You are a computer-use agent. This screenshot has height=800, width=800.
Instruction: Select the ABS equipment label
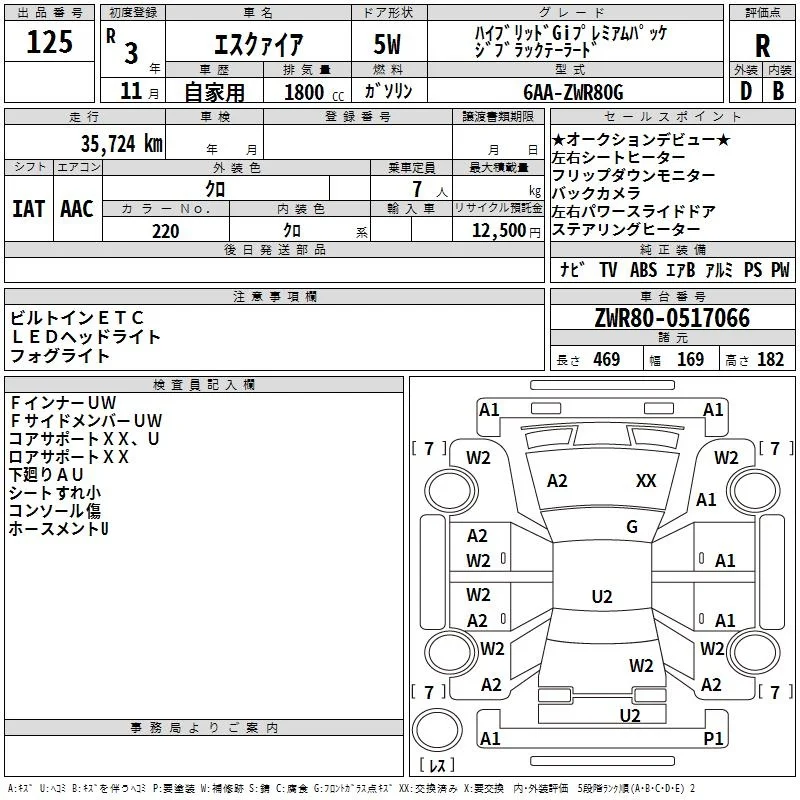pyautogui.click(x=643, y=269)
